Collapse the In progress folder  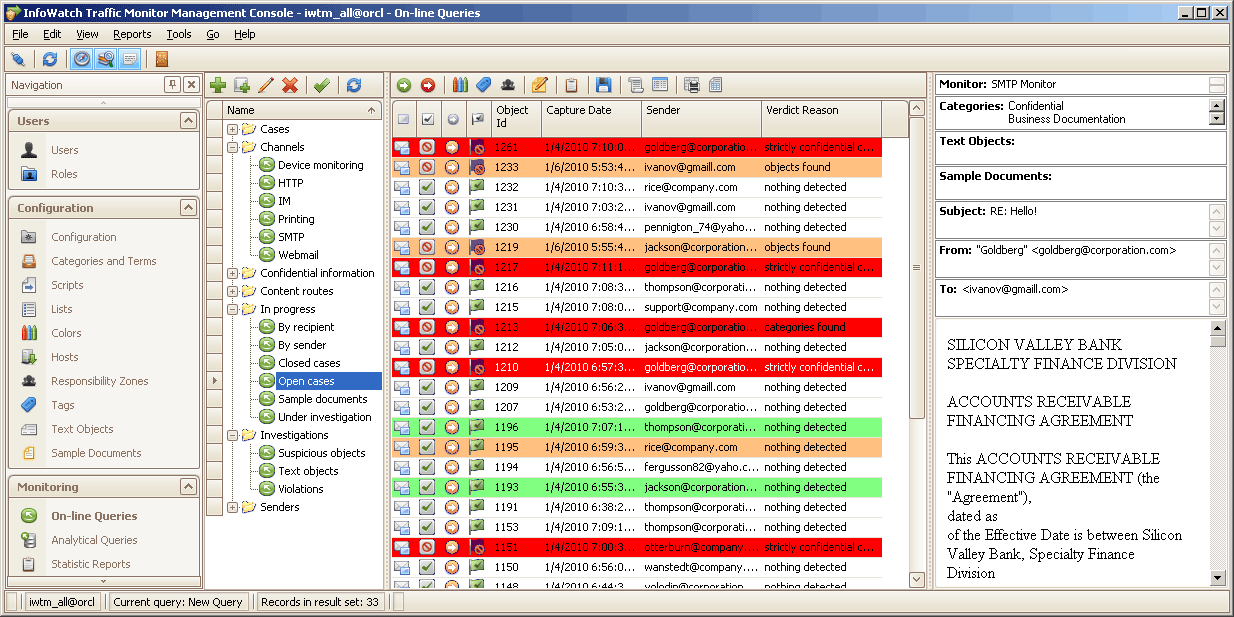click(233, 309)
